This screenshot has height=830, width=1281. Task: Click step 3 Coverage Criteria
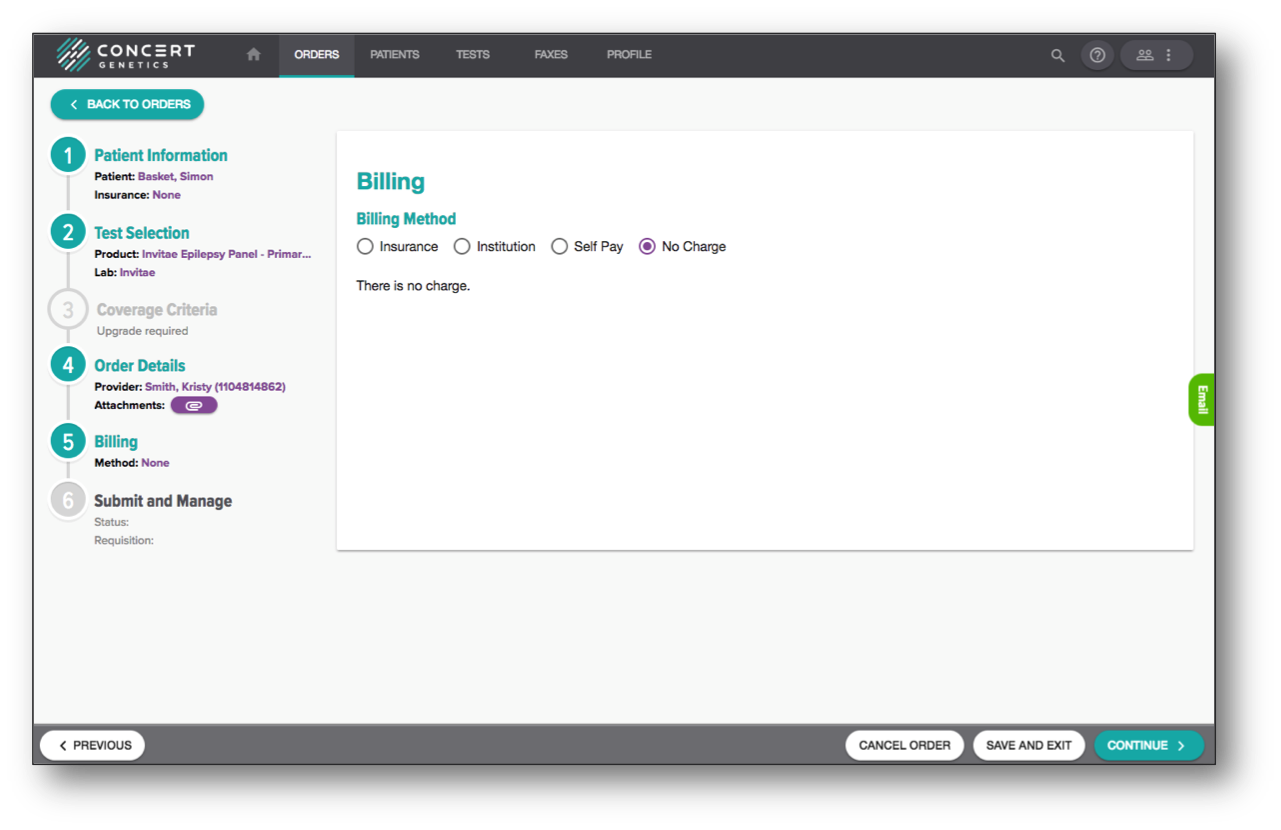(156, 310)
